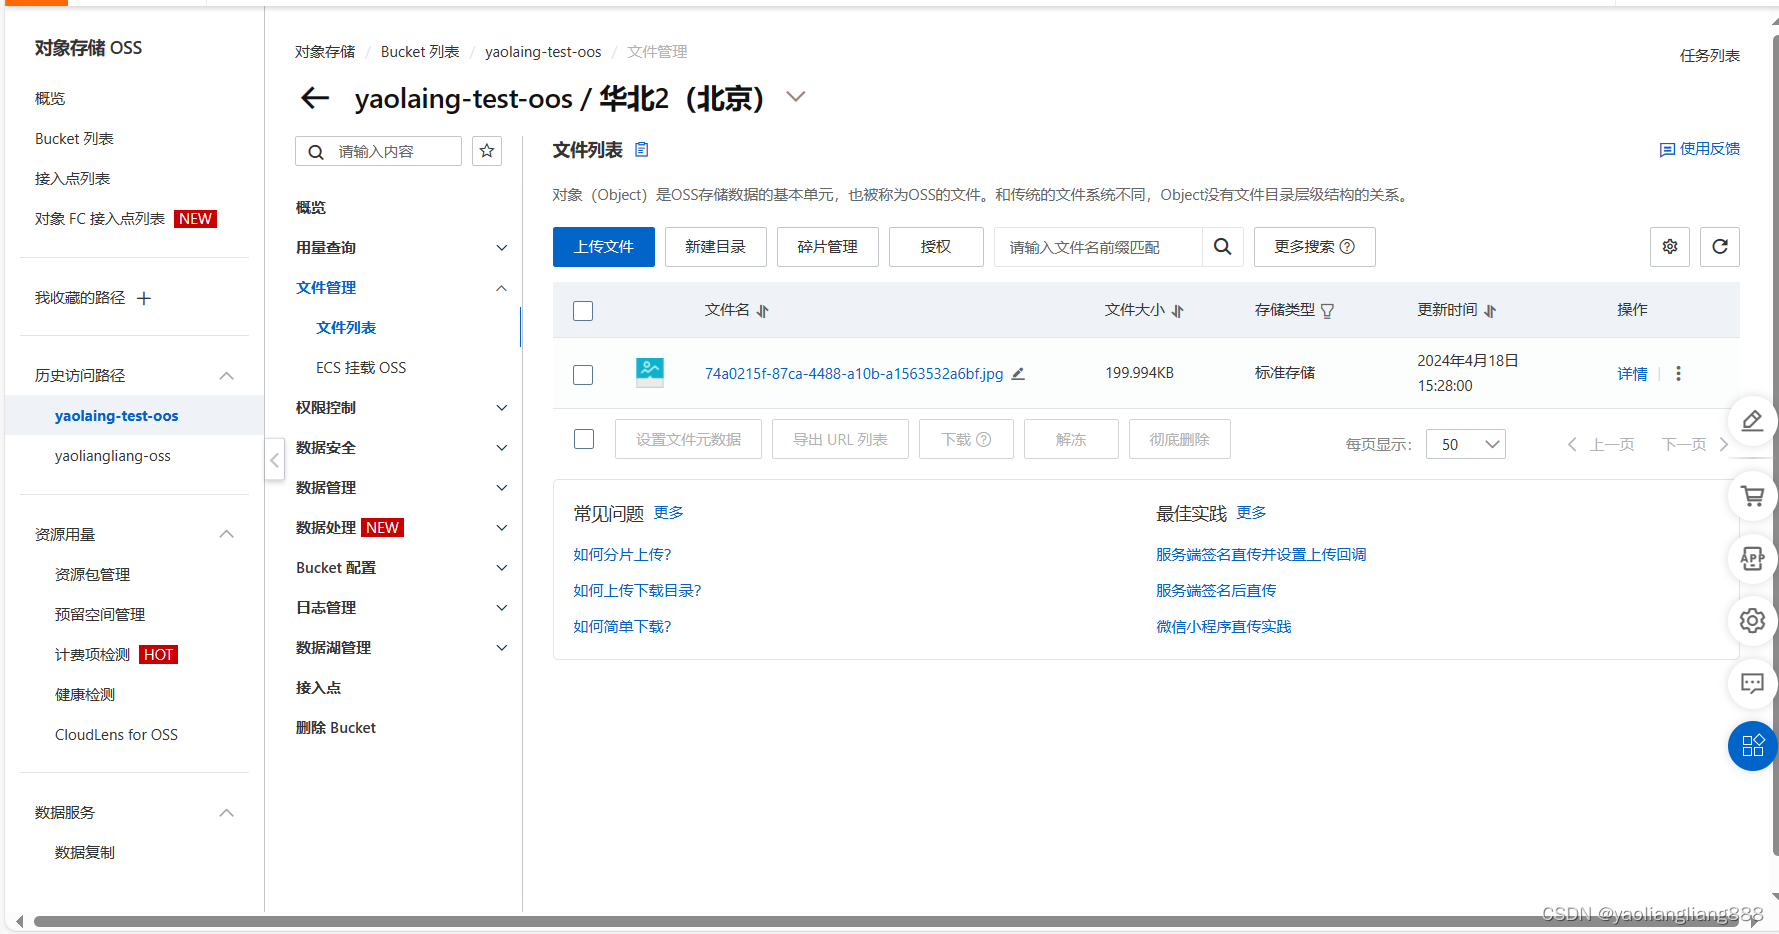Click the star favorite icon by search box
The height and width of the screenshot is (934, 1779).
487,151
